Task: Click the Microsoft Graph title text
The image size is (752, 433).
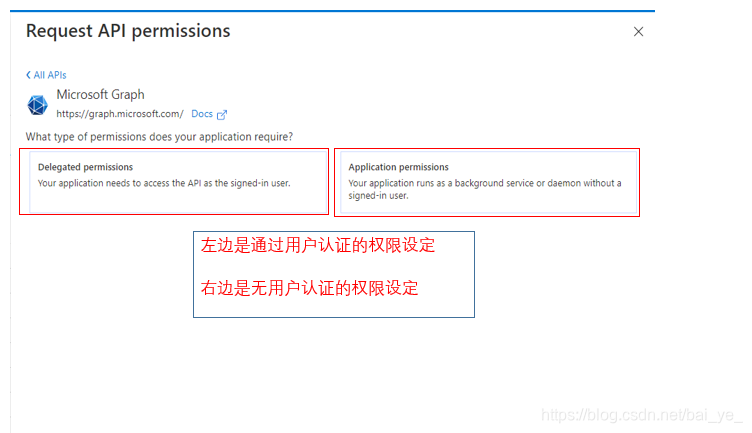Action: 100,94
